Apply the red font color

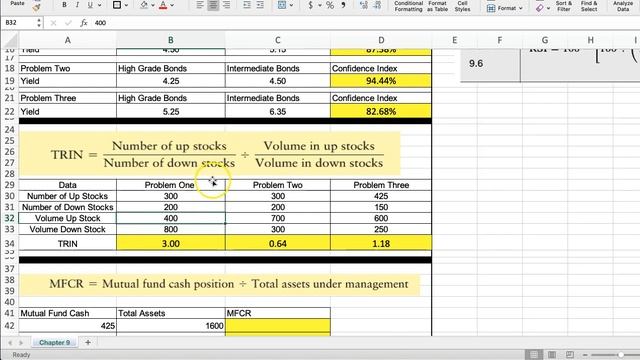[x=163, y=5]
